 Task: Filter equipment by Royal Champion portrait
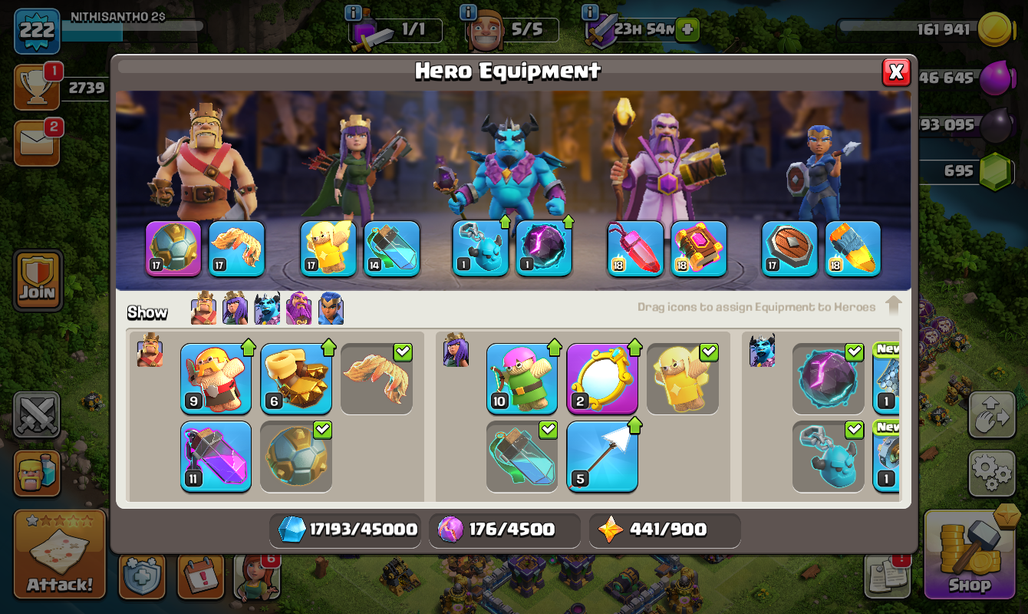coord(330,308)
